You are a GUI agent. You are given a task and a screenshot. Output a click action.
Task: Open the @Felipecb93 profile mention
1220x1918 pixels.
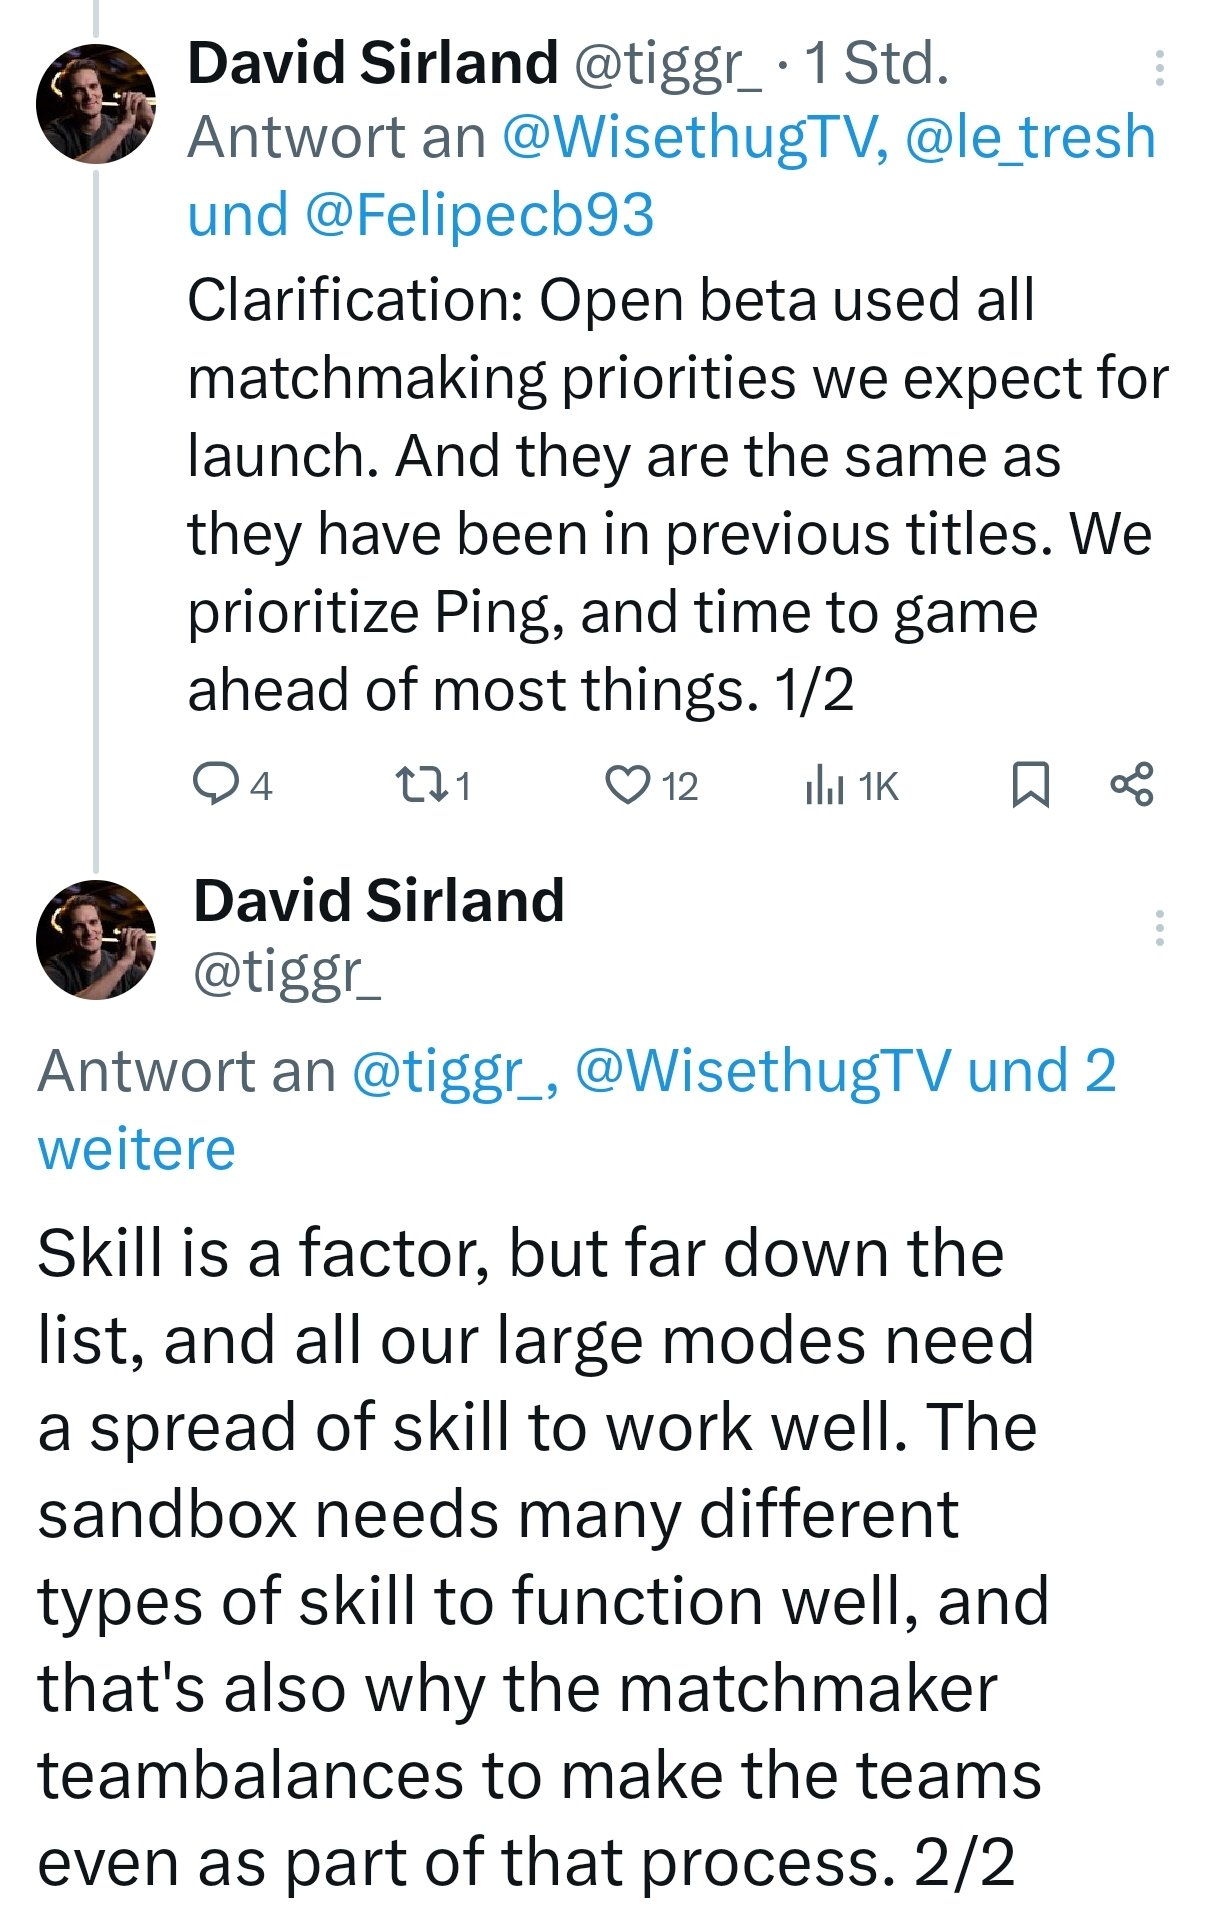click(x=479, y=215)
